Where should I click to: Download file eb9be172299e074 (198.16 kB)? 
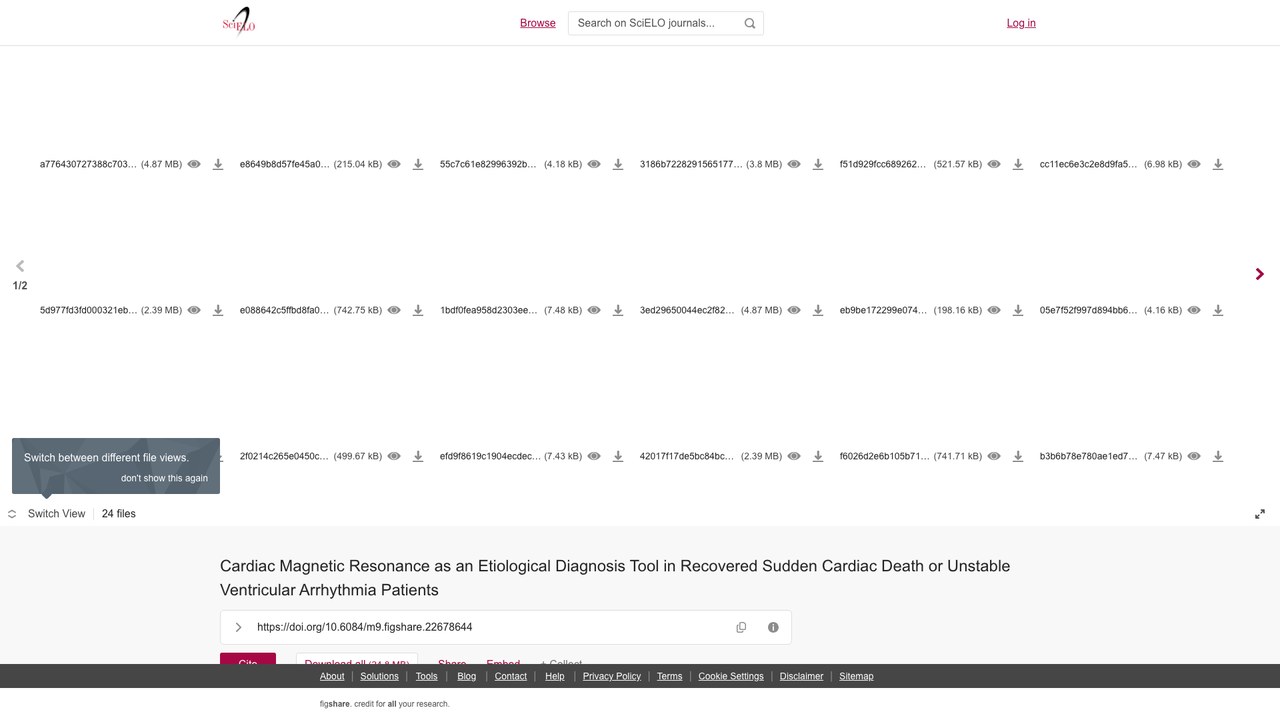(x=1018, y=310)
